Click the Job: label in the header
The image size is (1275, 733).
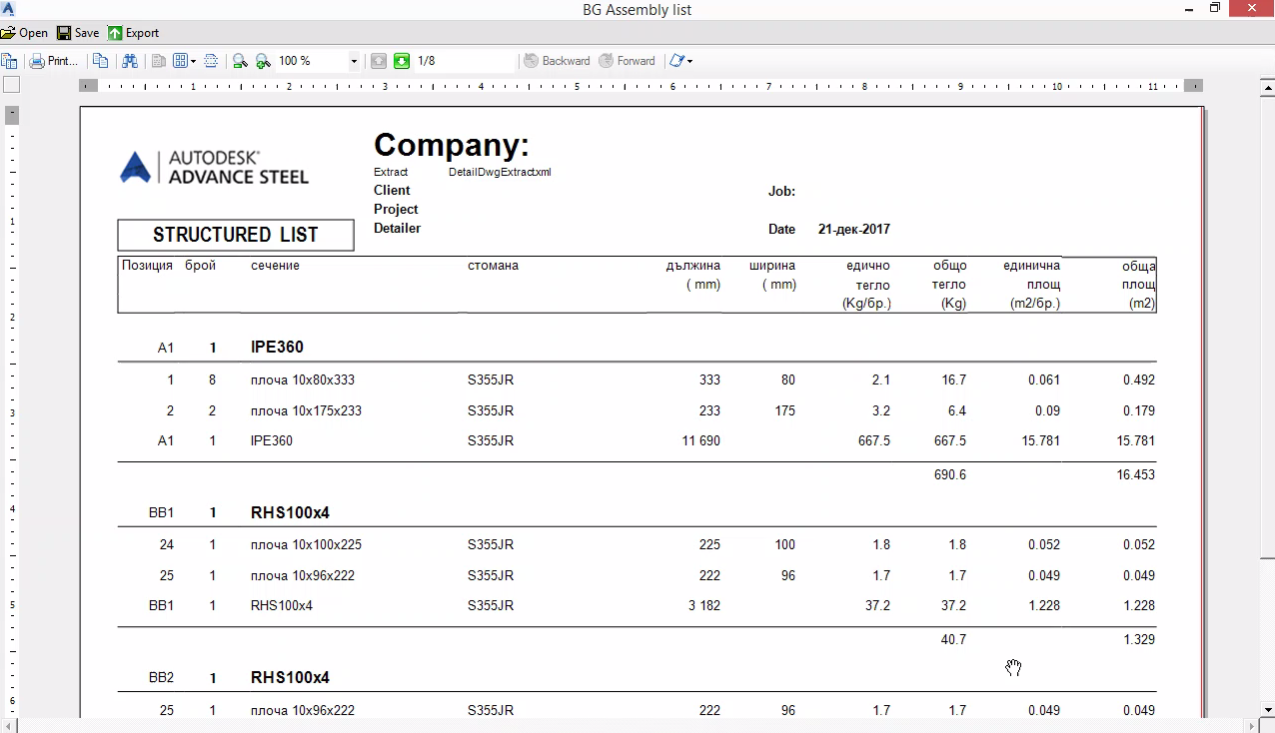pyautogui.click(x=782, y=191)
